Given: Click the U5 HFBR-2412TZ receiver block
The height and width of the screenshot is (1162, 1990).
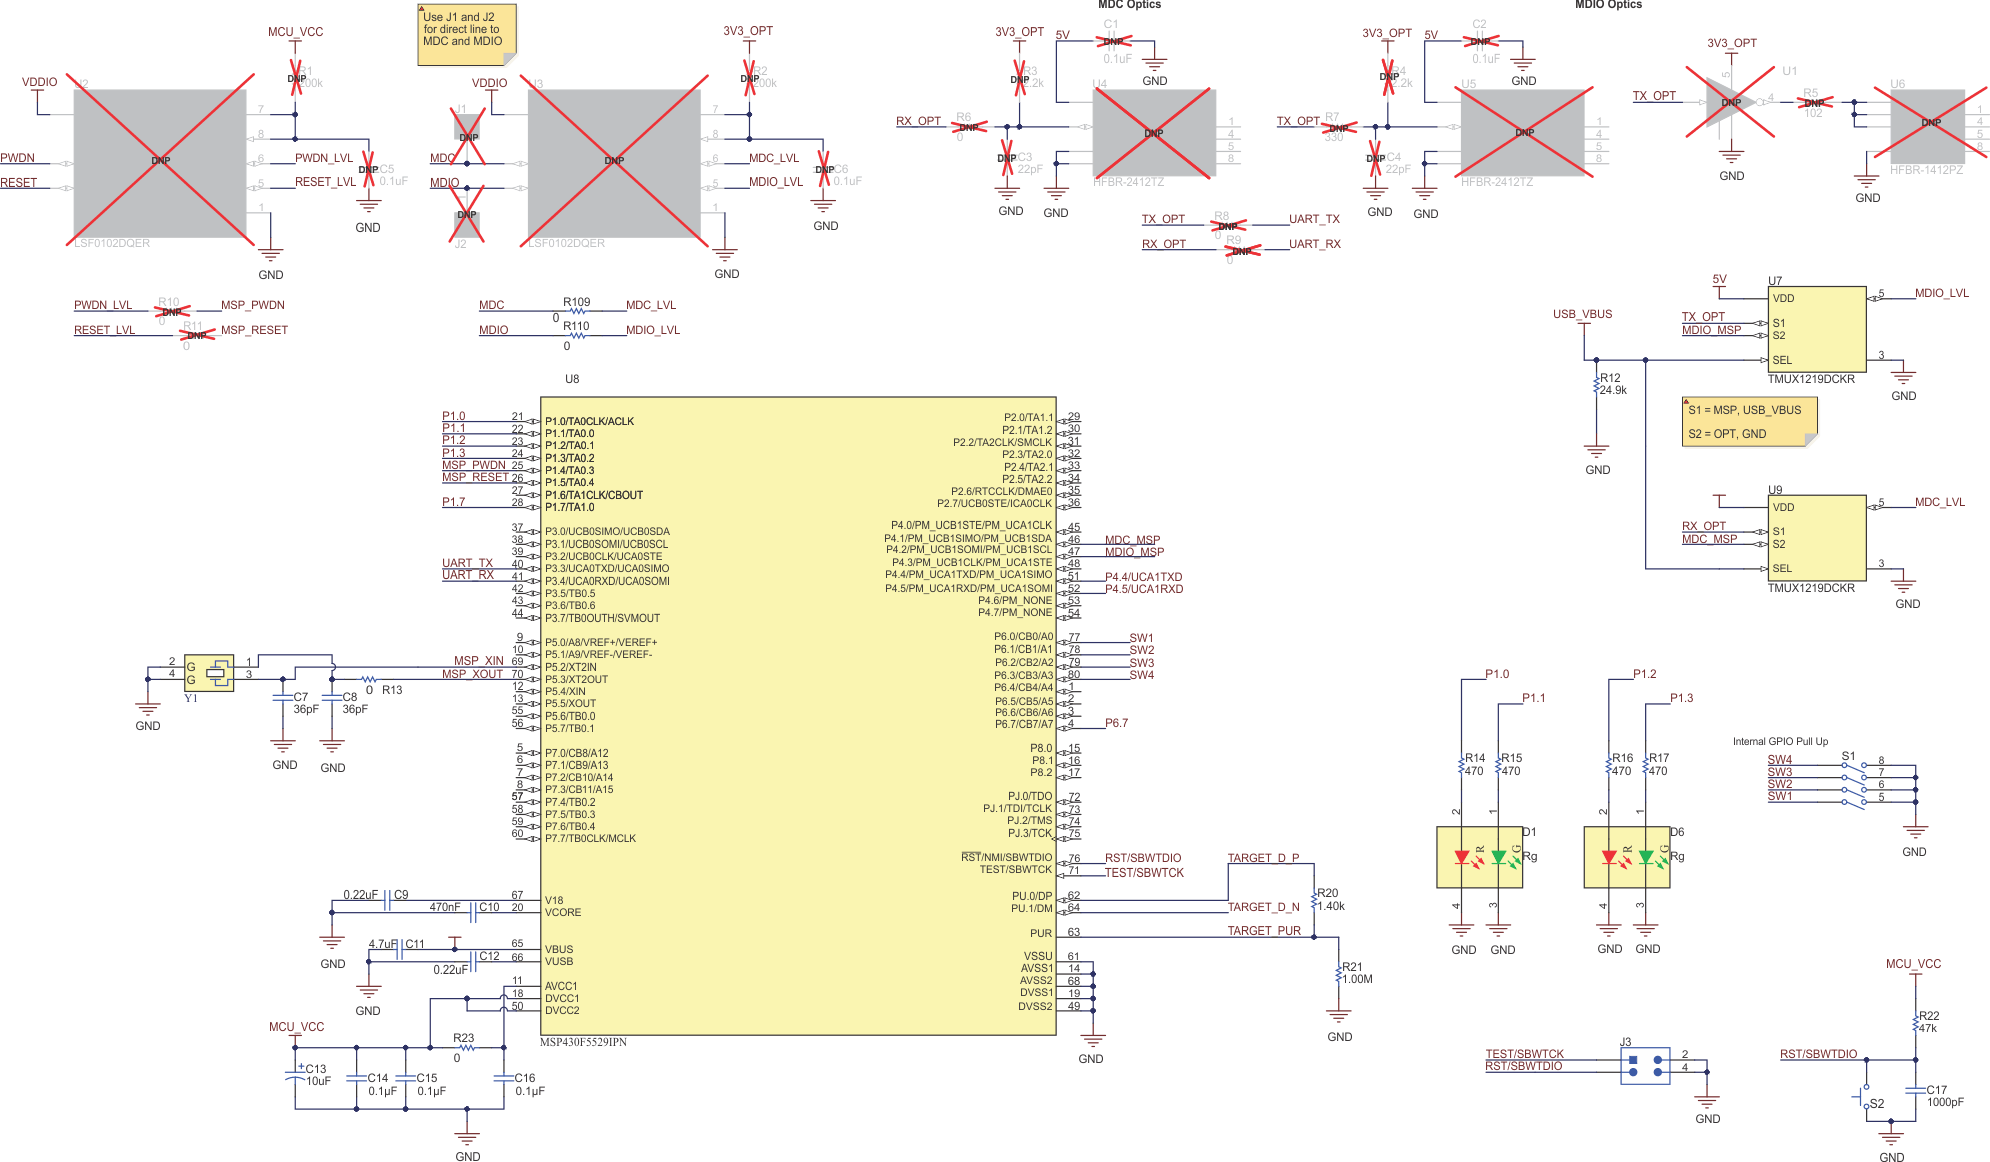Looking at the screenshot, I should [x=1524, y=133].
